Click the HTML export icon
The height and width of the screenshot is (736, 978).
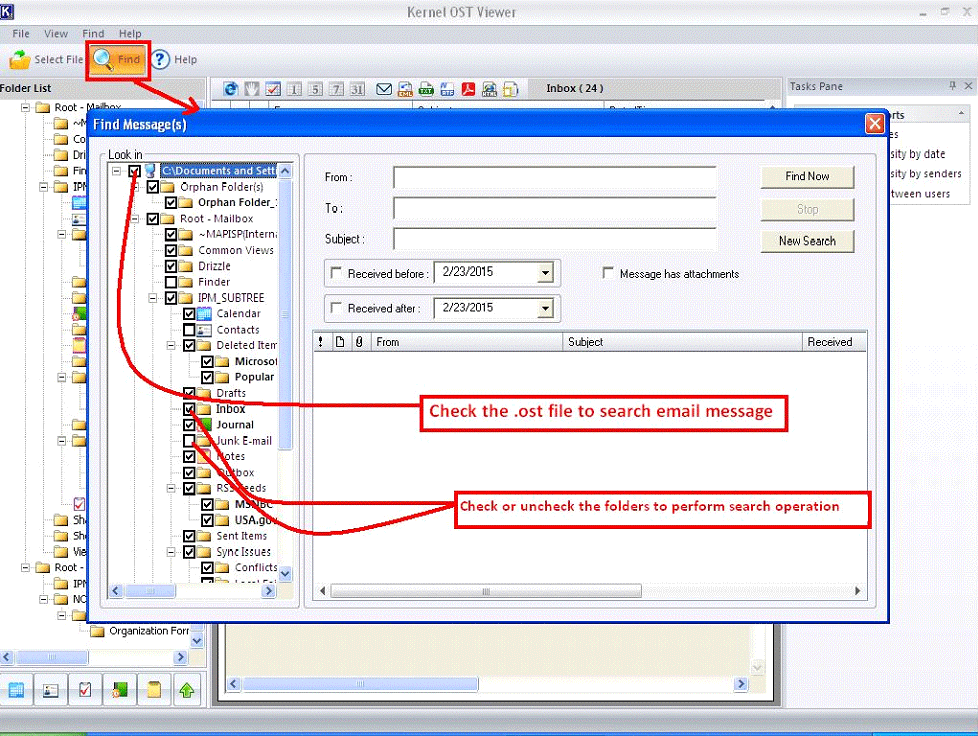click(490, 89)
